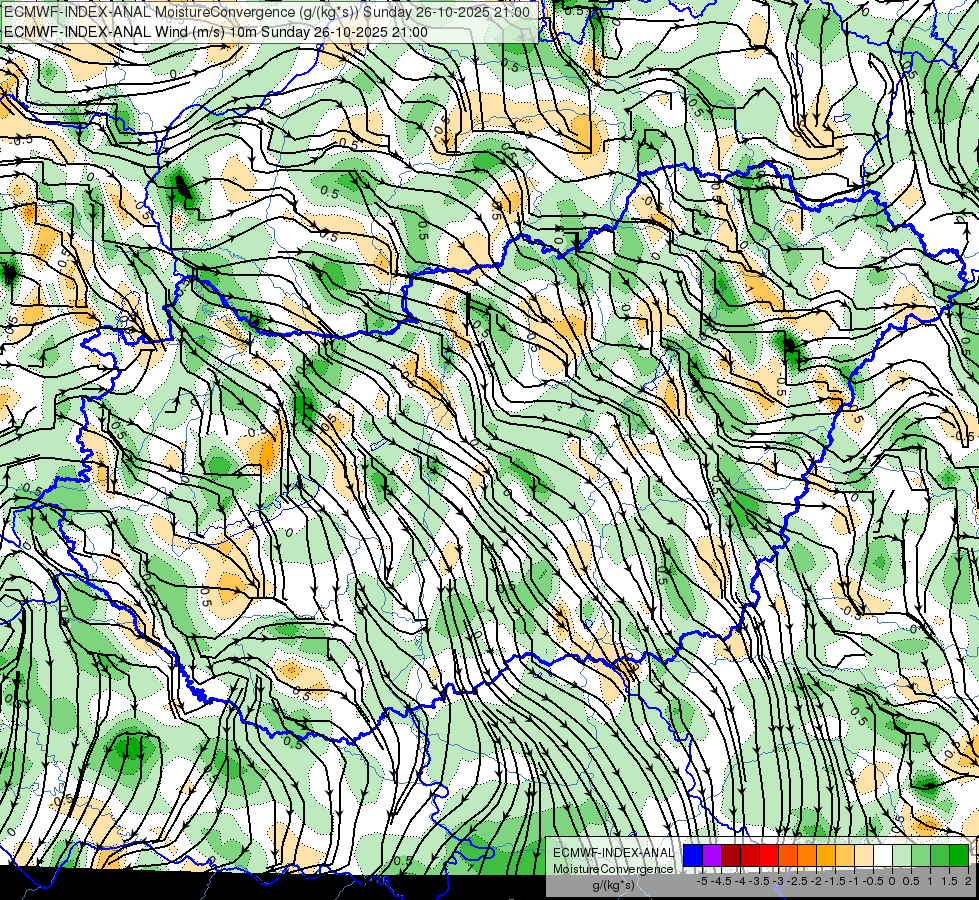The image size is (979, 900).
Task: Click the g/(kg*s) unit label in legend
Action: click(613, 885)
